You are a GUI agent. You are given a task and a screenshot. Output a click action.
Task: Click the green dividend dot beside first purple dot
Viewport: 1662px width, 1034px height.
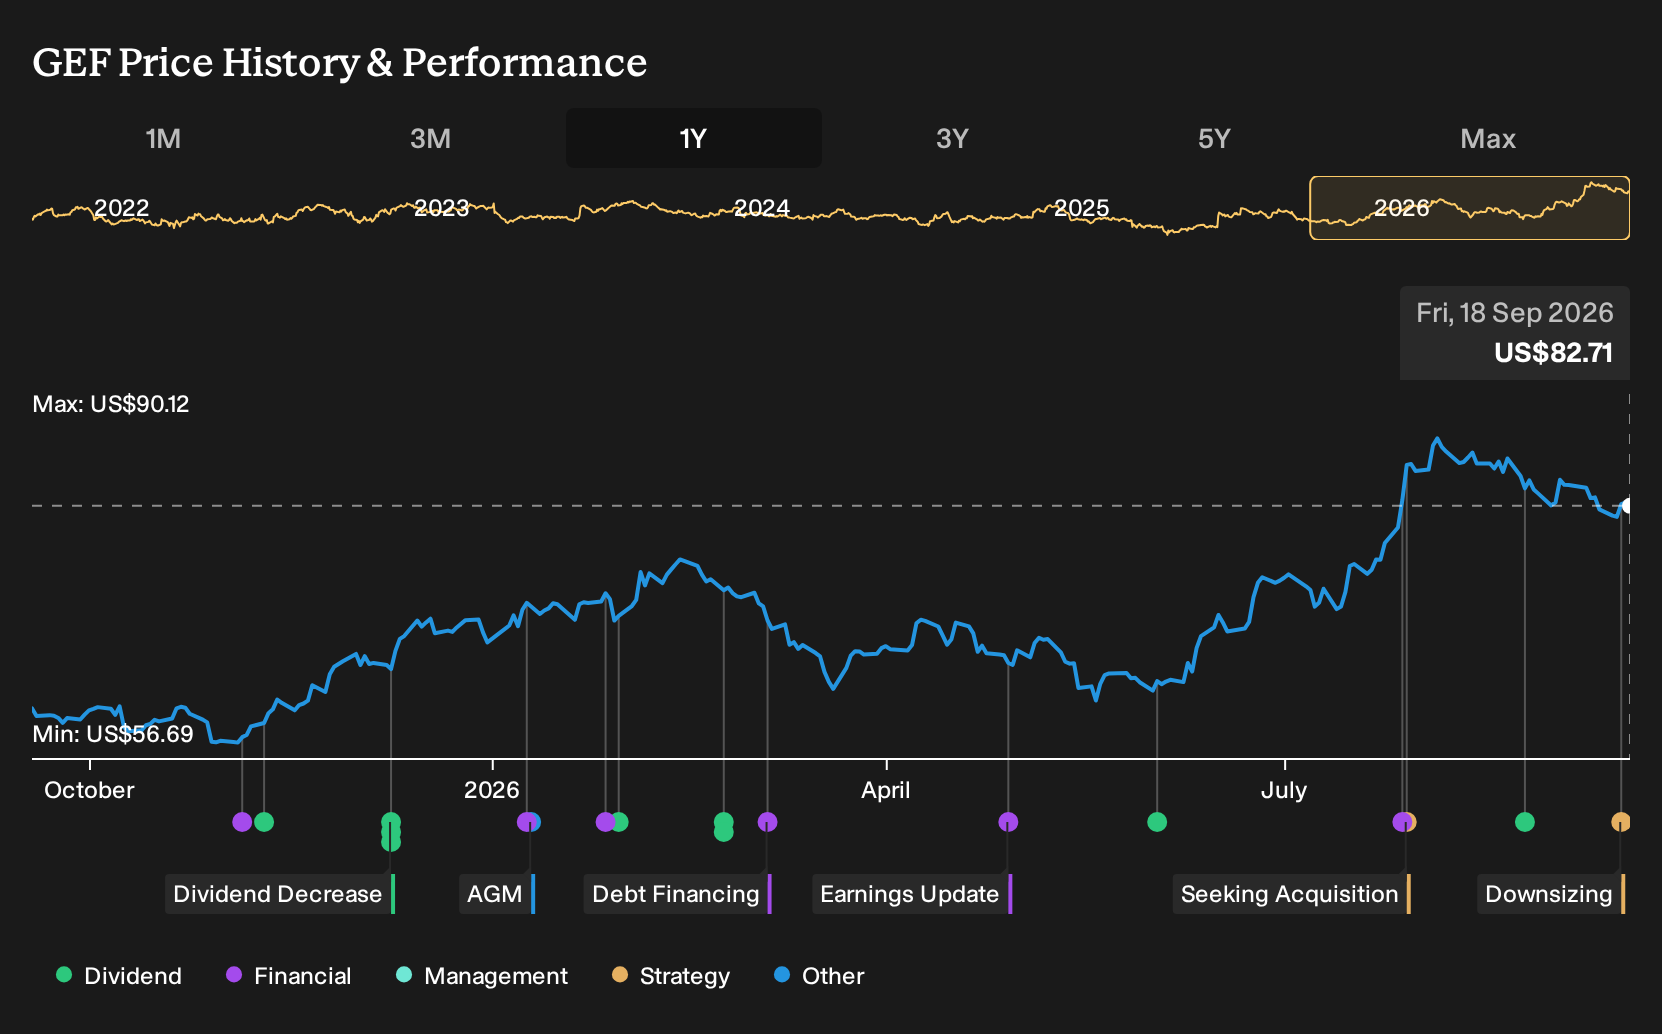coord(264,822)
